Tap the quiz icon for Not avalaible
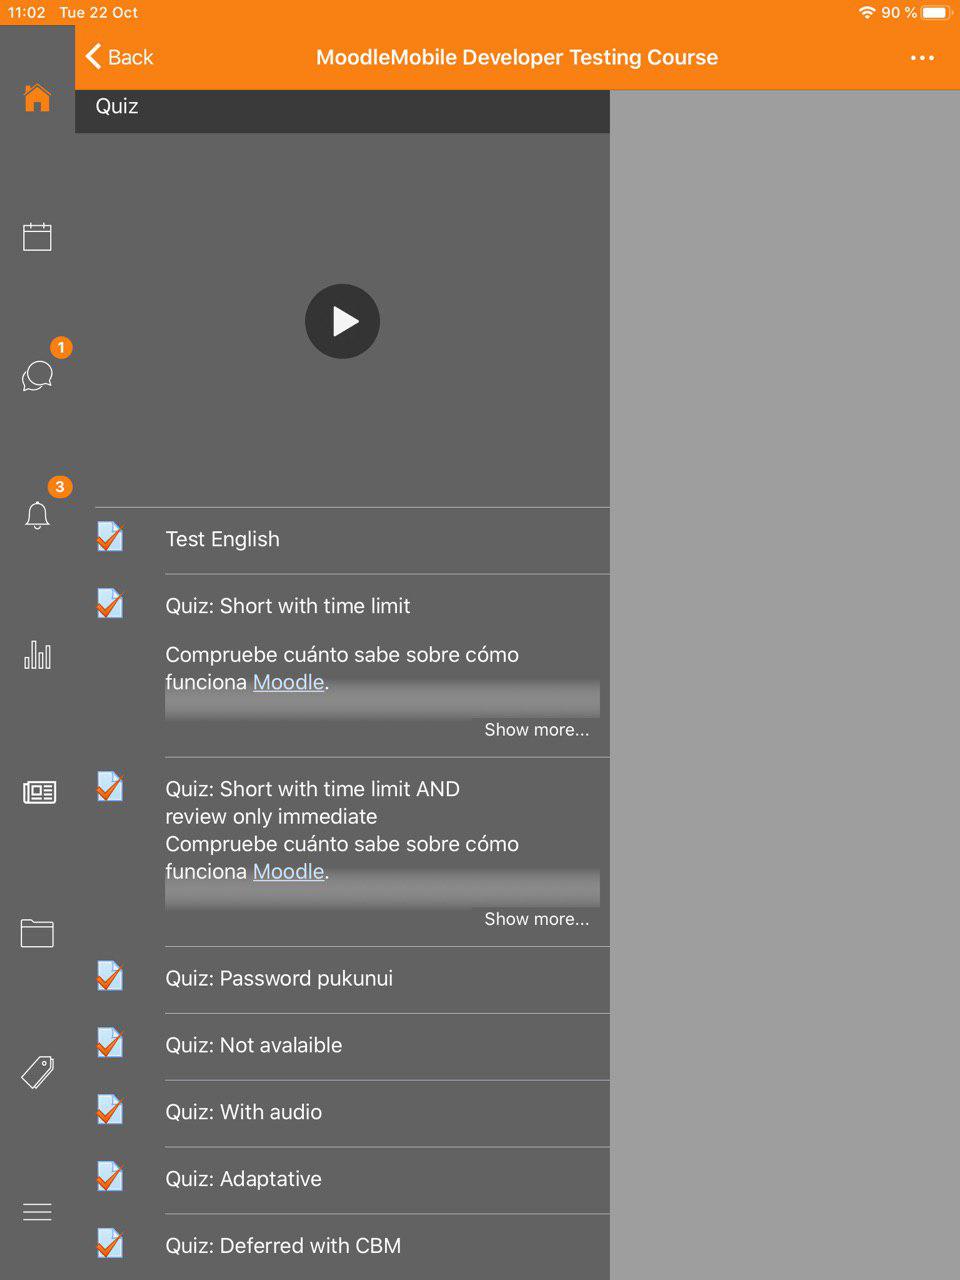The width and height of the screenshot is (960, 1280). tap(110, 1043)
